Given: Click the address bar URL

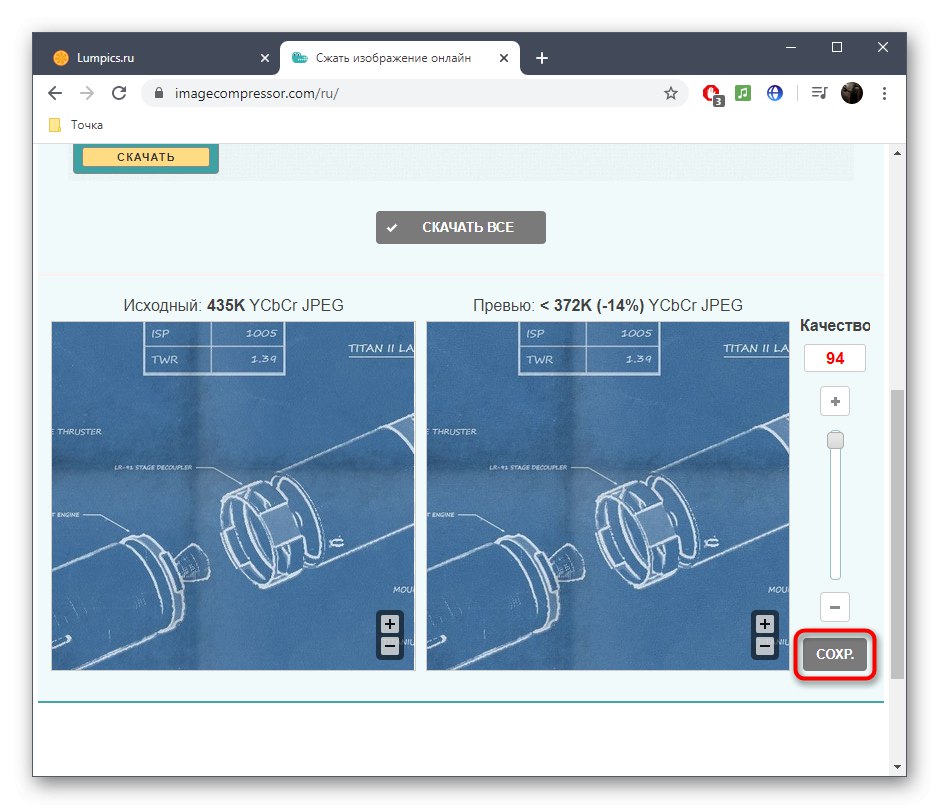Looking at the screenshot, I should coord(256,93).
